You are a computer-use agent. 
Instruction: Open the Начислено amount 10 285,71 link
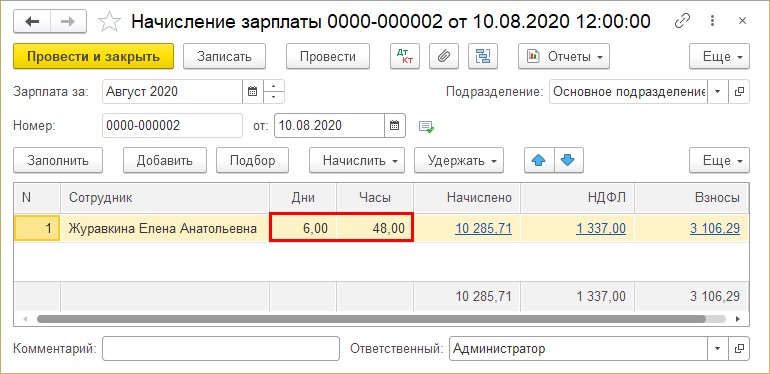(x=484, y=228)
